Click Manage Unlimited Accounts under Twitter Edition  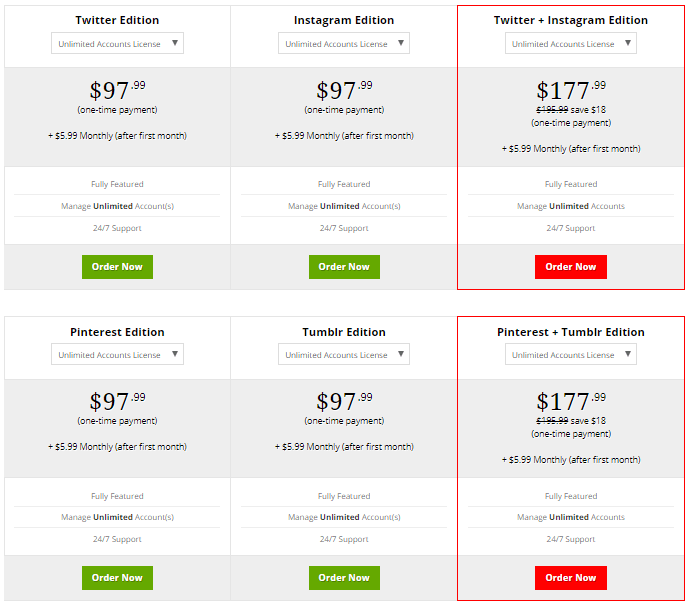(x=117, y=206)
